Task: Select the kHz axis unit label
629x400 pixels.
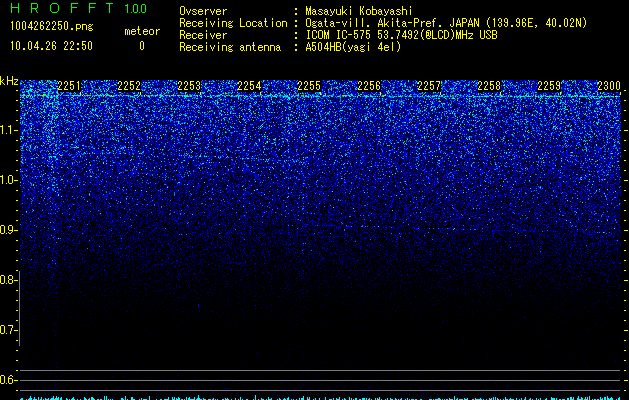Action: 10,81
